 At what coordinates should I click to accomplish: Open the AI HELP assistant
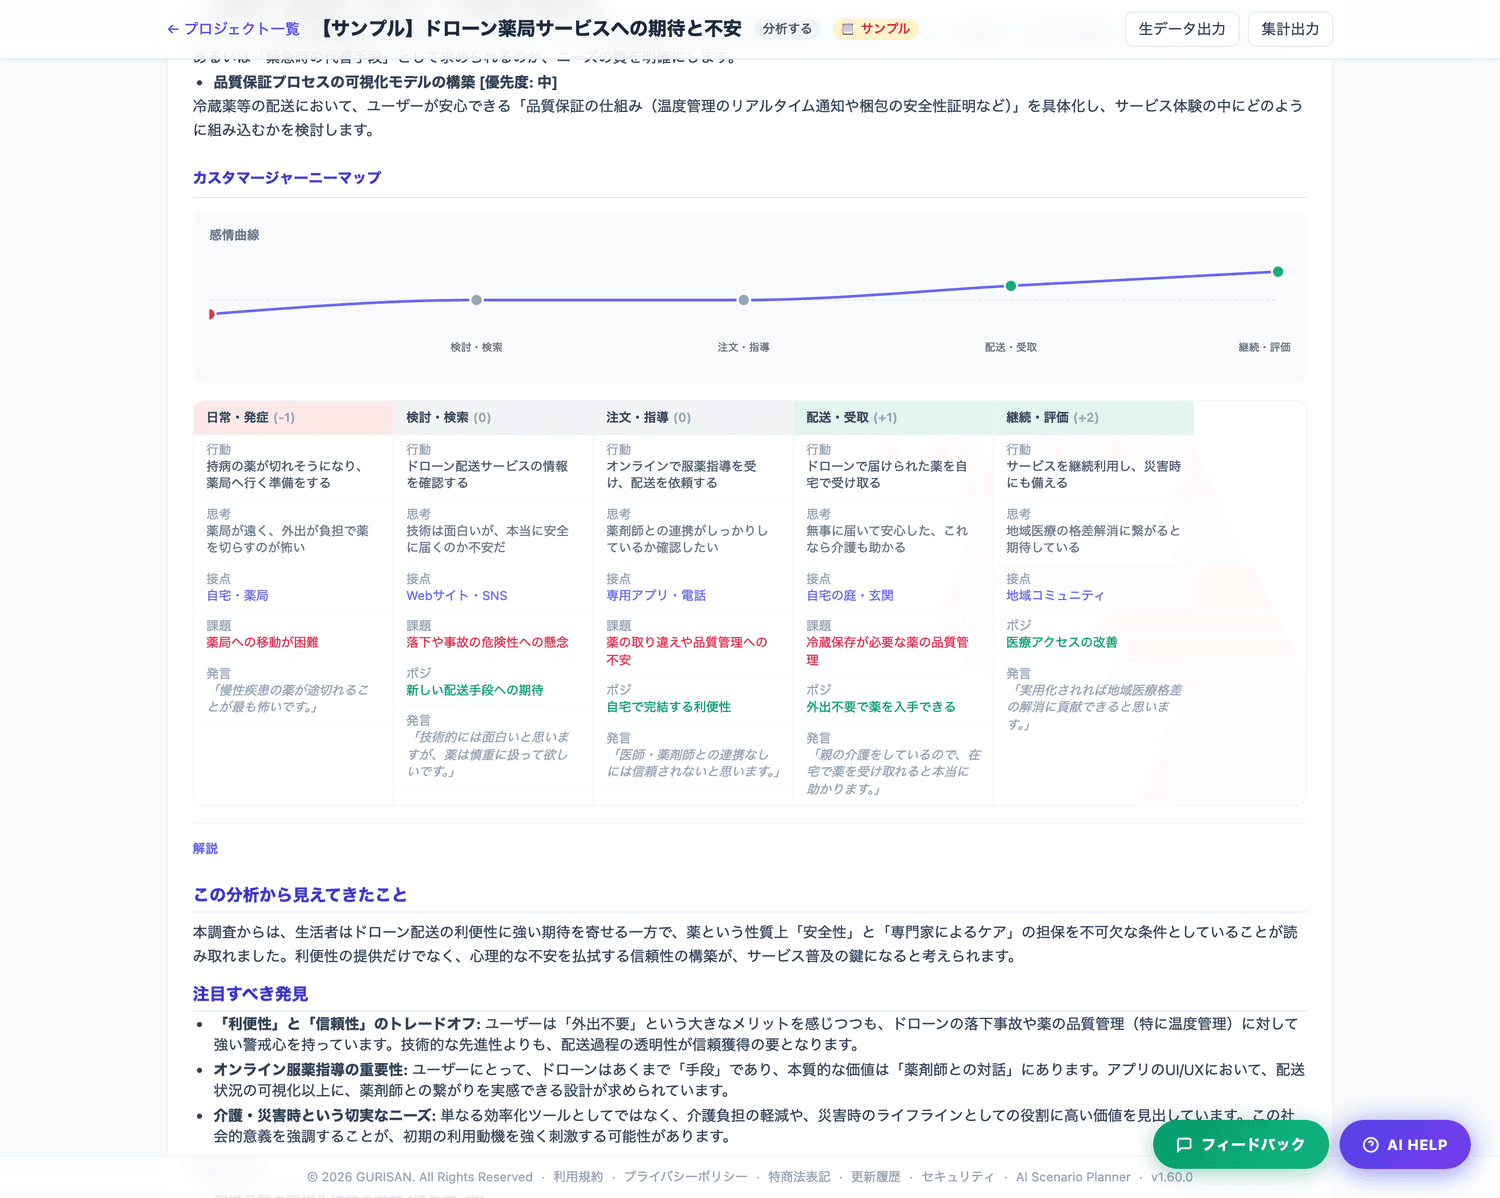(x=1405, y=1144)
